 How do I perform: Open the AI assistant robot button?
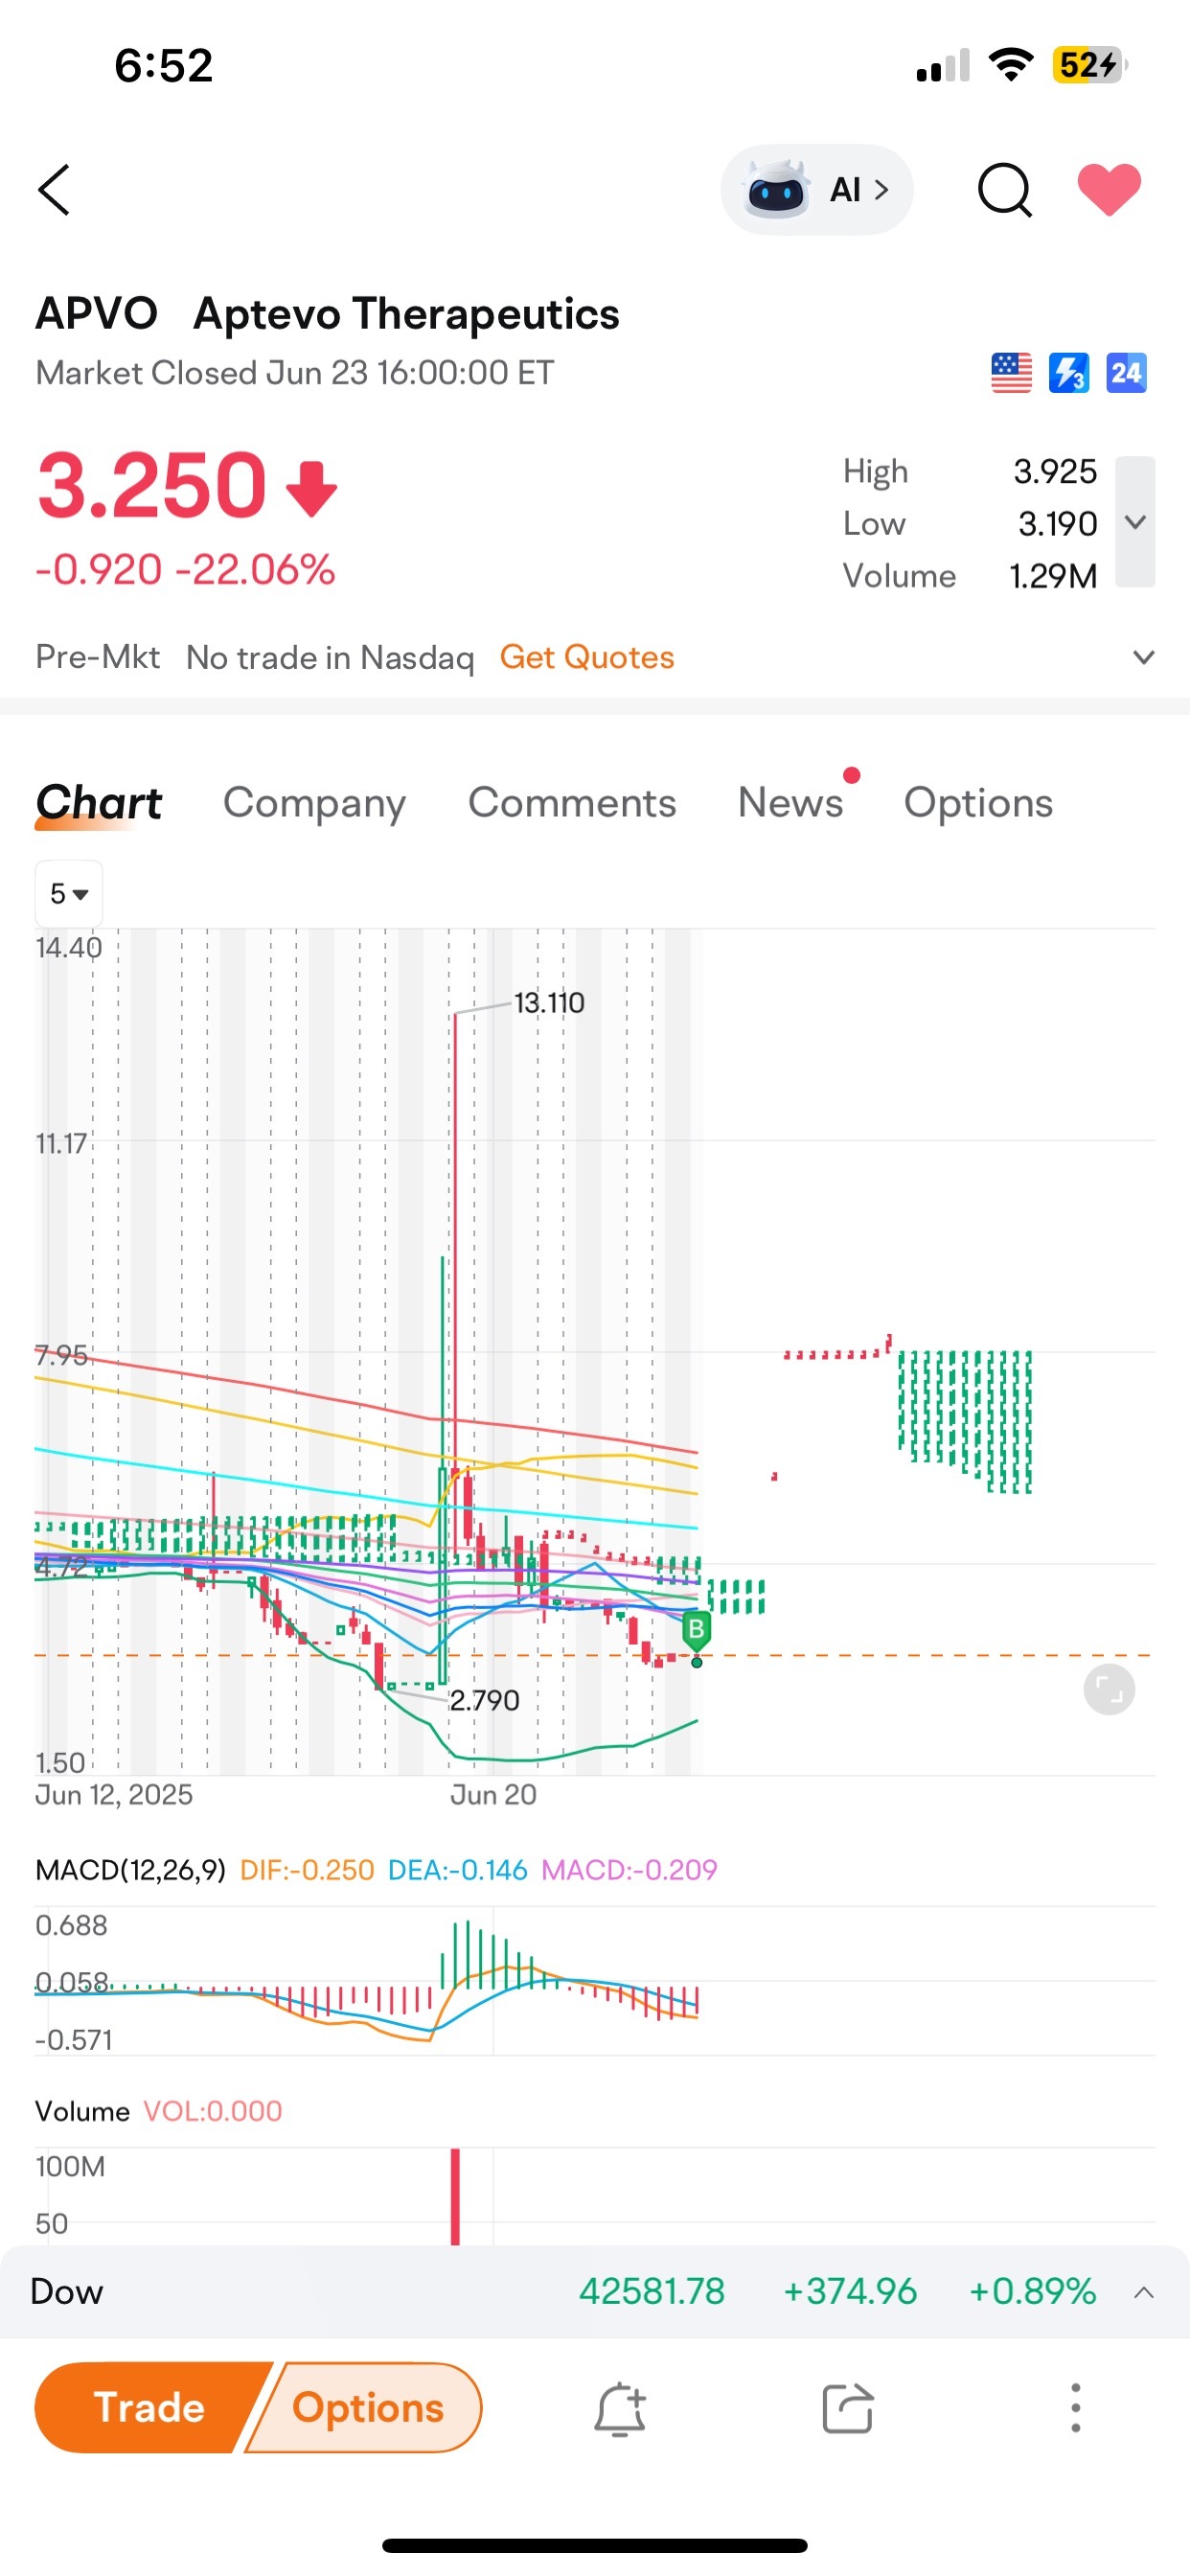(816, 190)
